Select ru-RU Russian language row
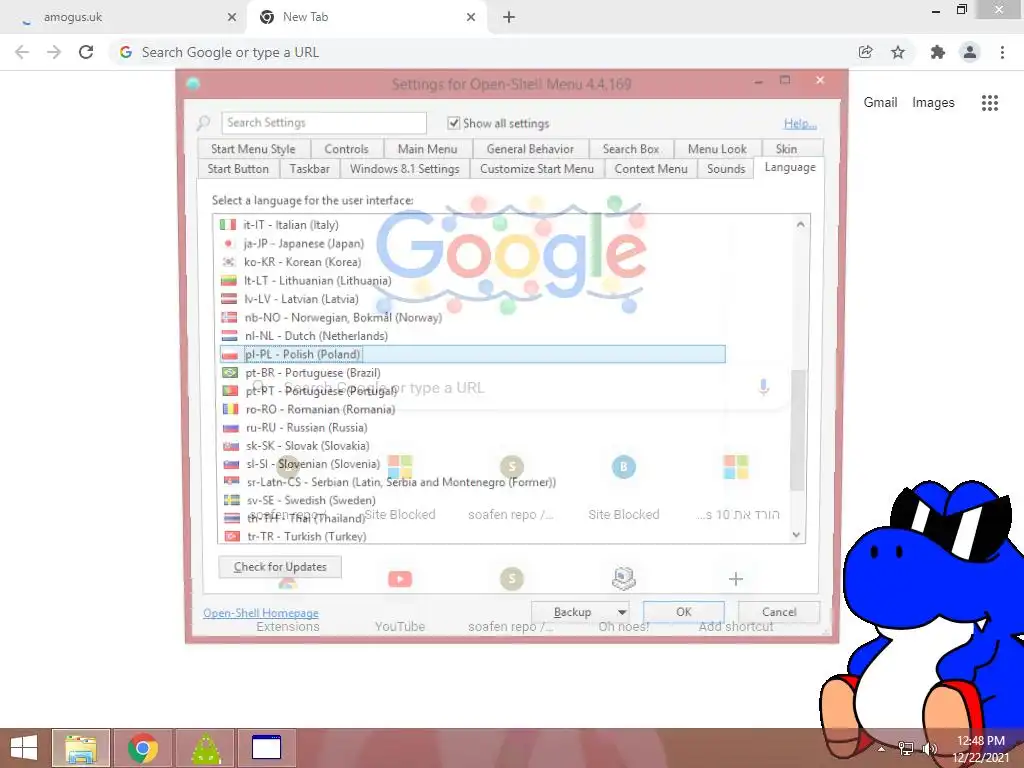 click(473, 428)
